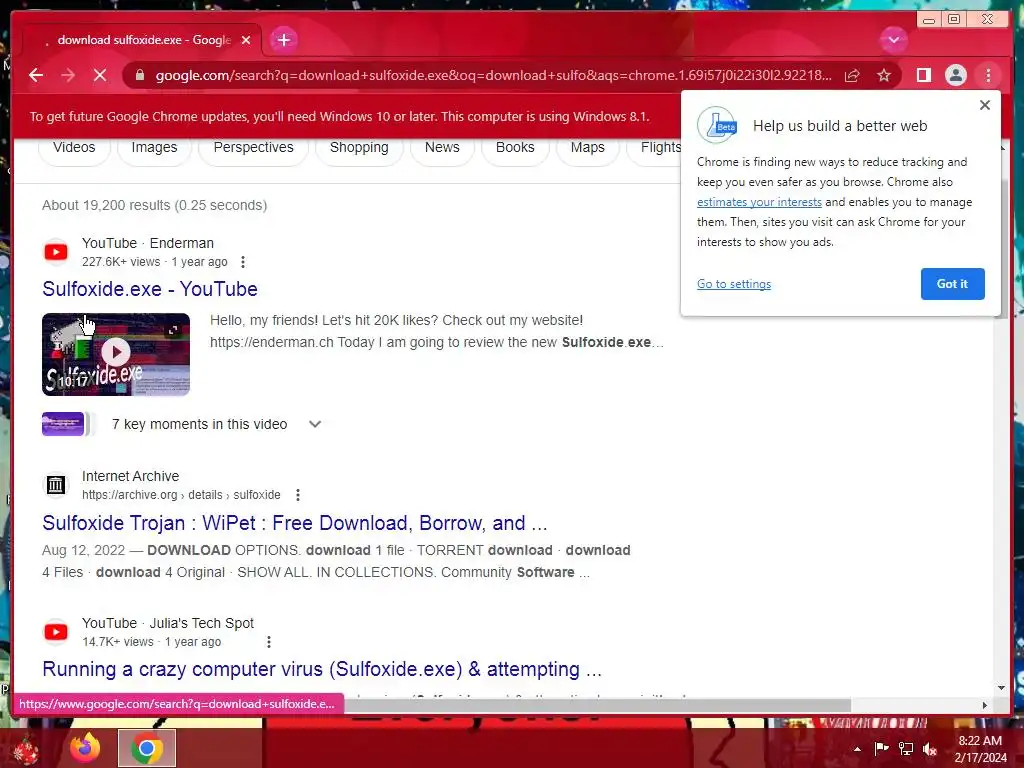Click the Internet Archive site icon
The width and height of the screenshot is (1024, 768).
[x=56, y=485]
